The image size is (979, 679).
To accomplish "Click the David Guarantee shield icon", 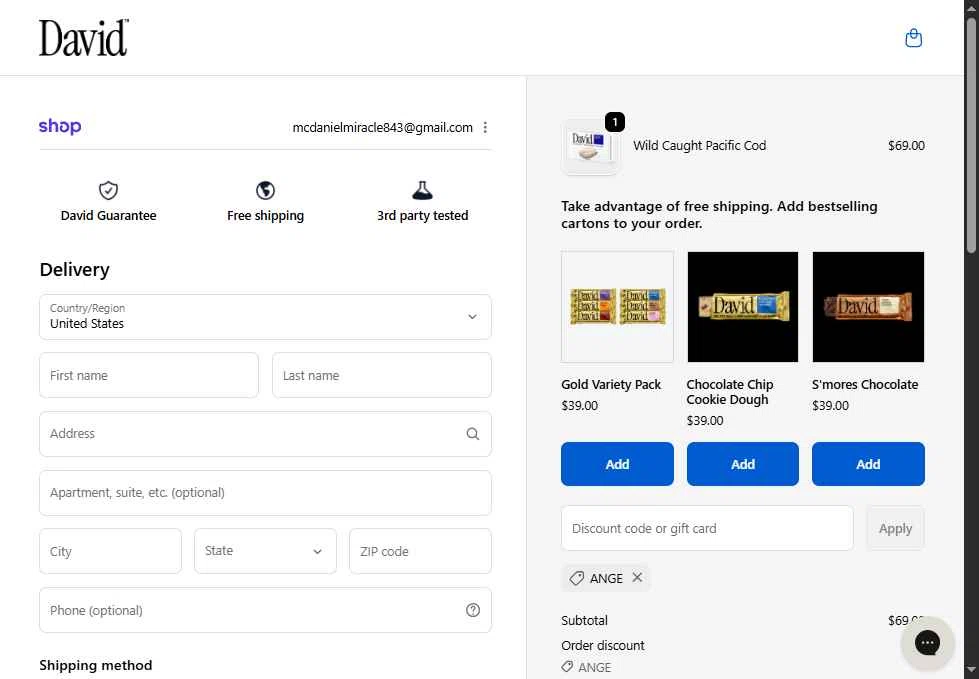I will click(109, 190).
